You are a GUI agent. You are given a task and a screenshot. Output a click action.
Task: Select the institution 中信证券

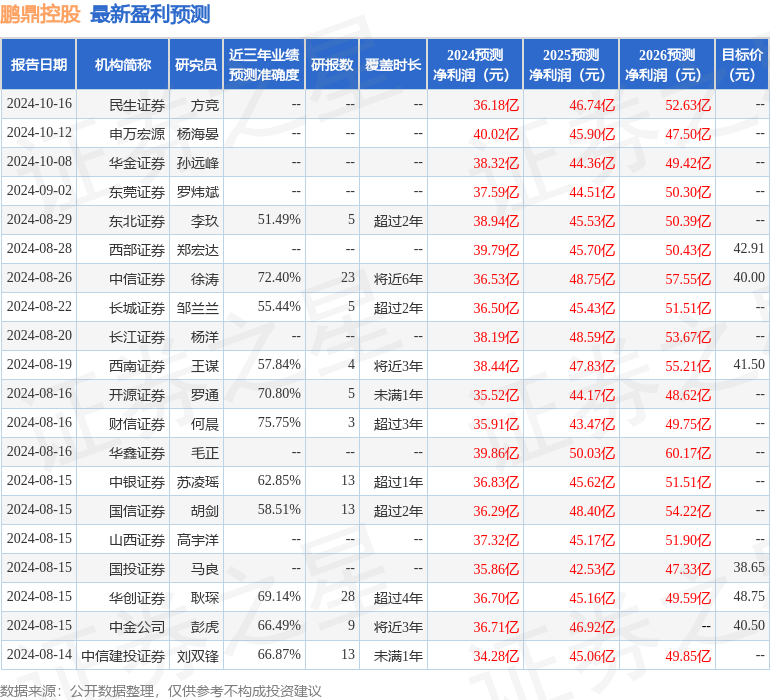[137, 279]
